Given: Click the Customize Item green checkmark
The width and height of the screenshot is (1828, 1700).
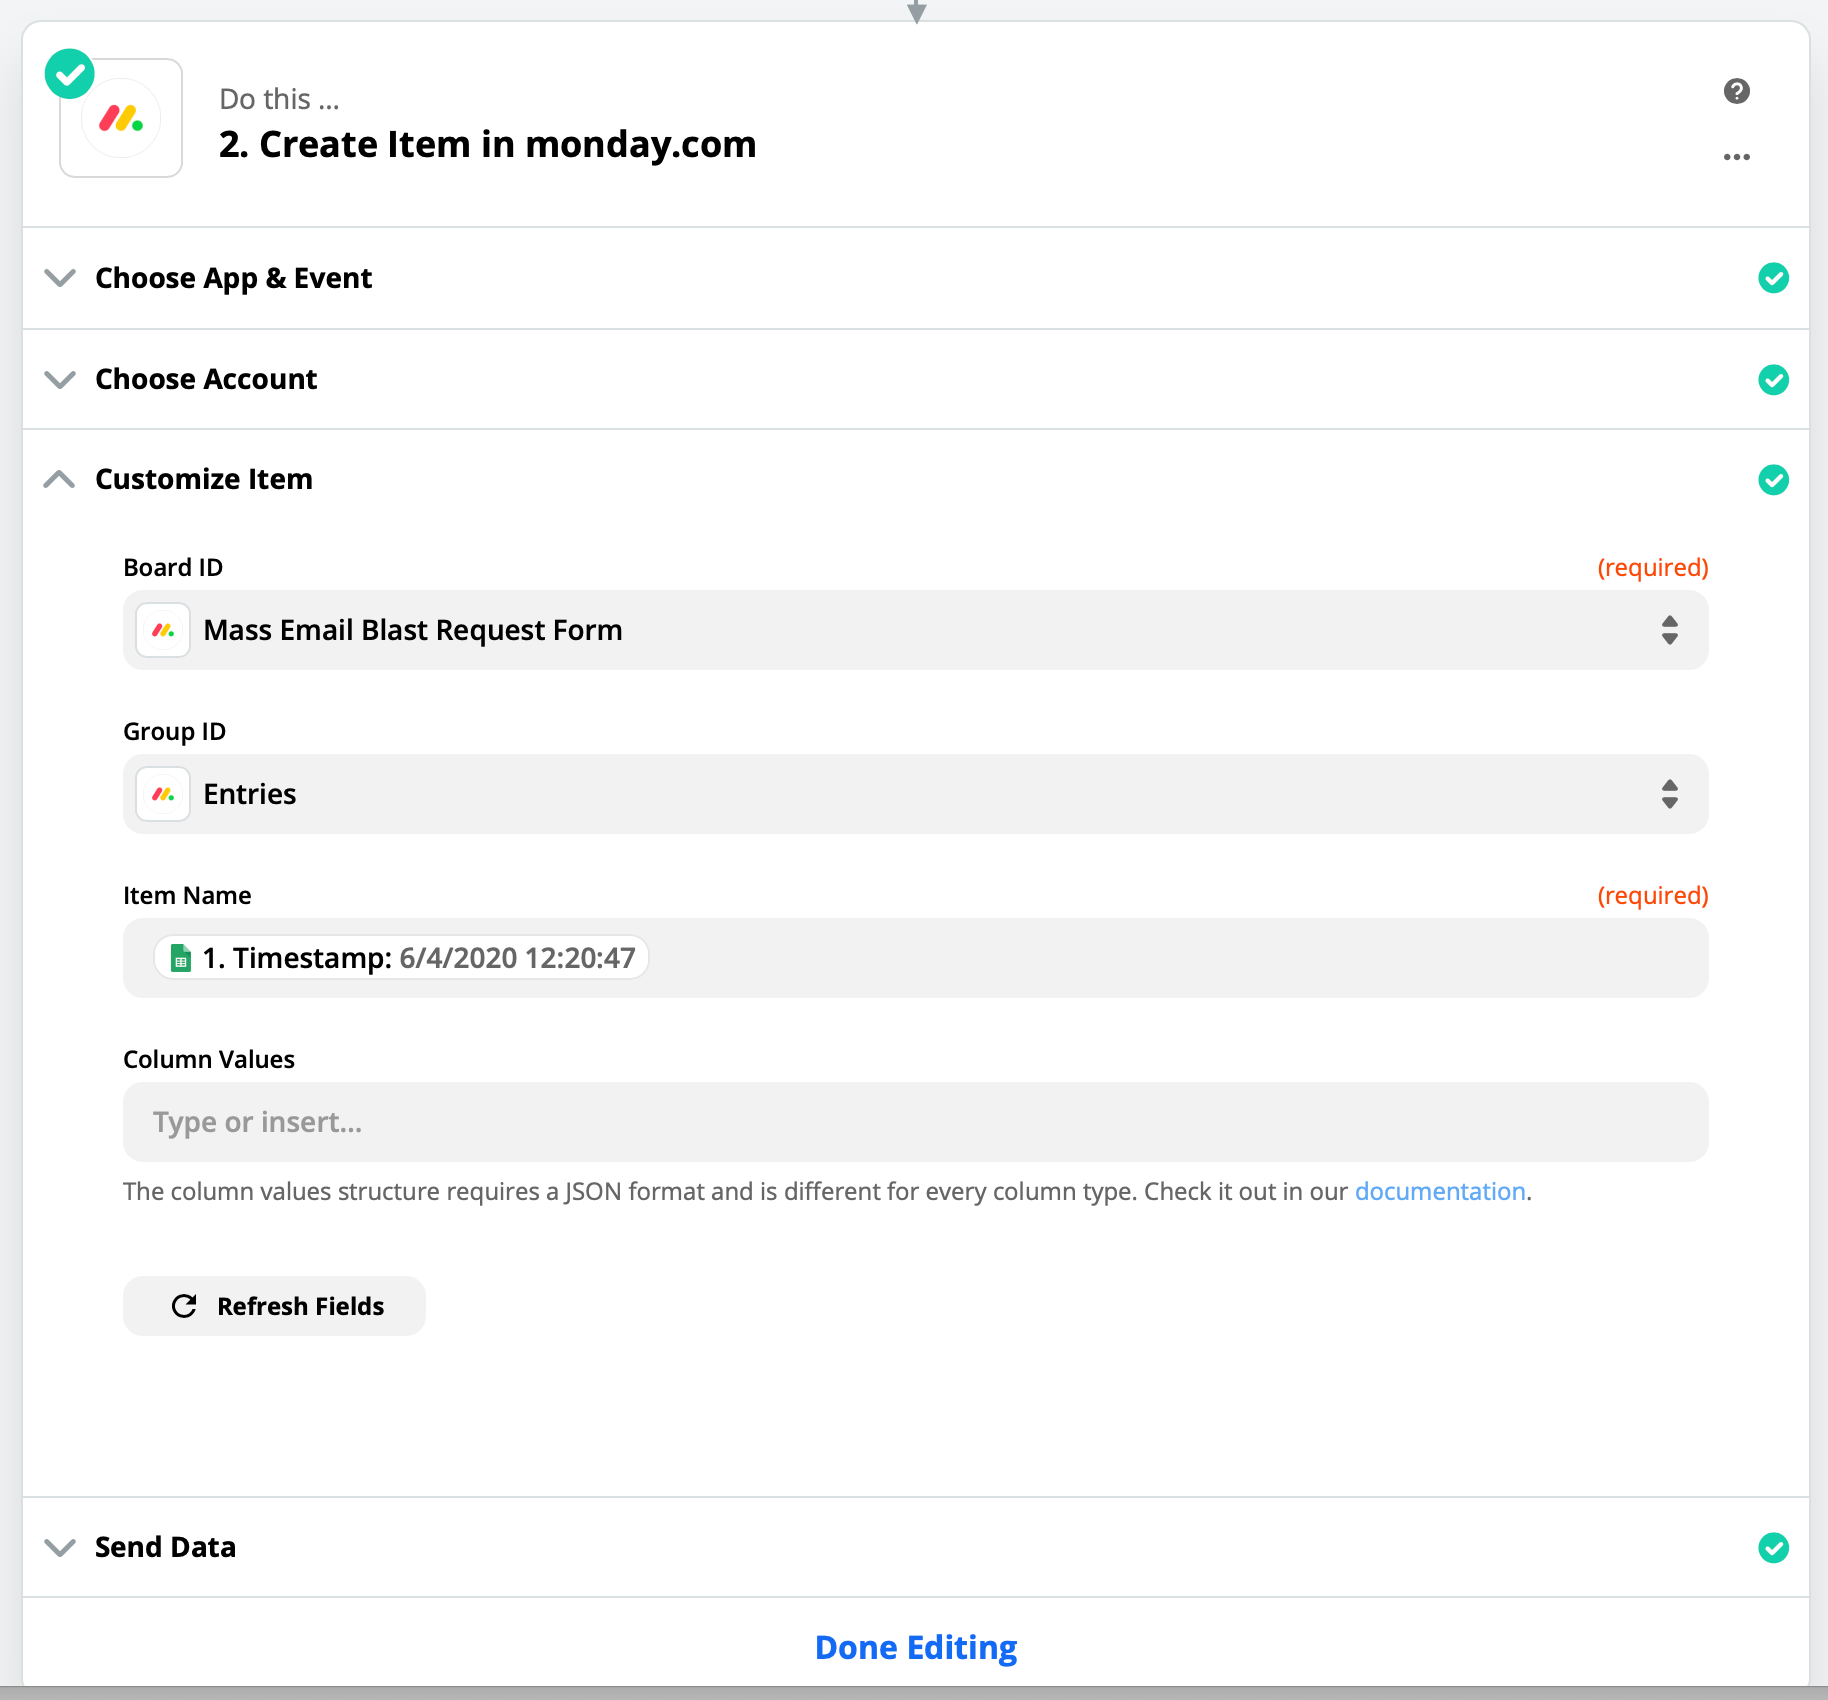Looking at the screenshot, I should 1773,480.
